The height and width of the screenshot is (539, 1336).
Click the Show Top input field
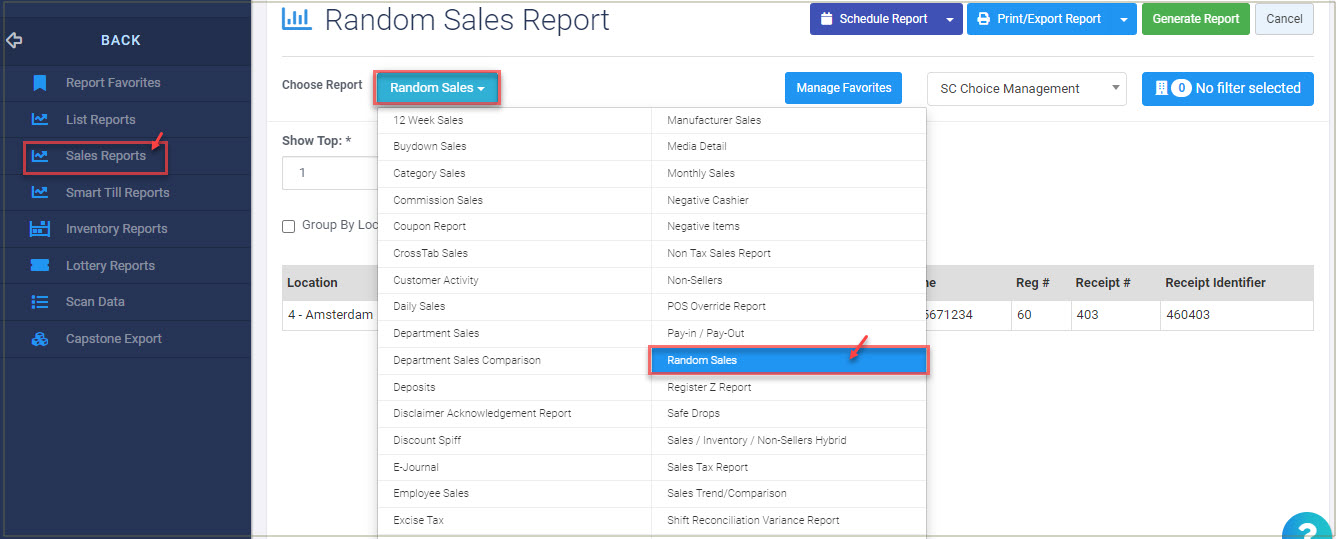tap(330, 173)
